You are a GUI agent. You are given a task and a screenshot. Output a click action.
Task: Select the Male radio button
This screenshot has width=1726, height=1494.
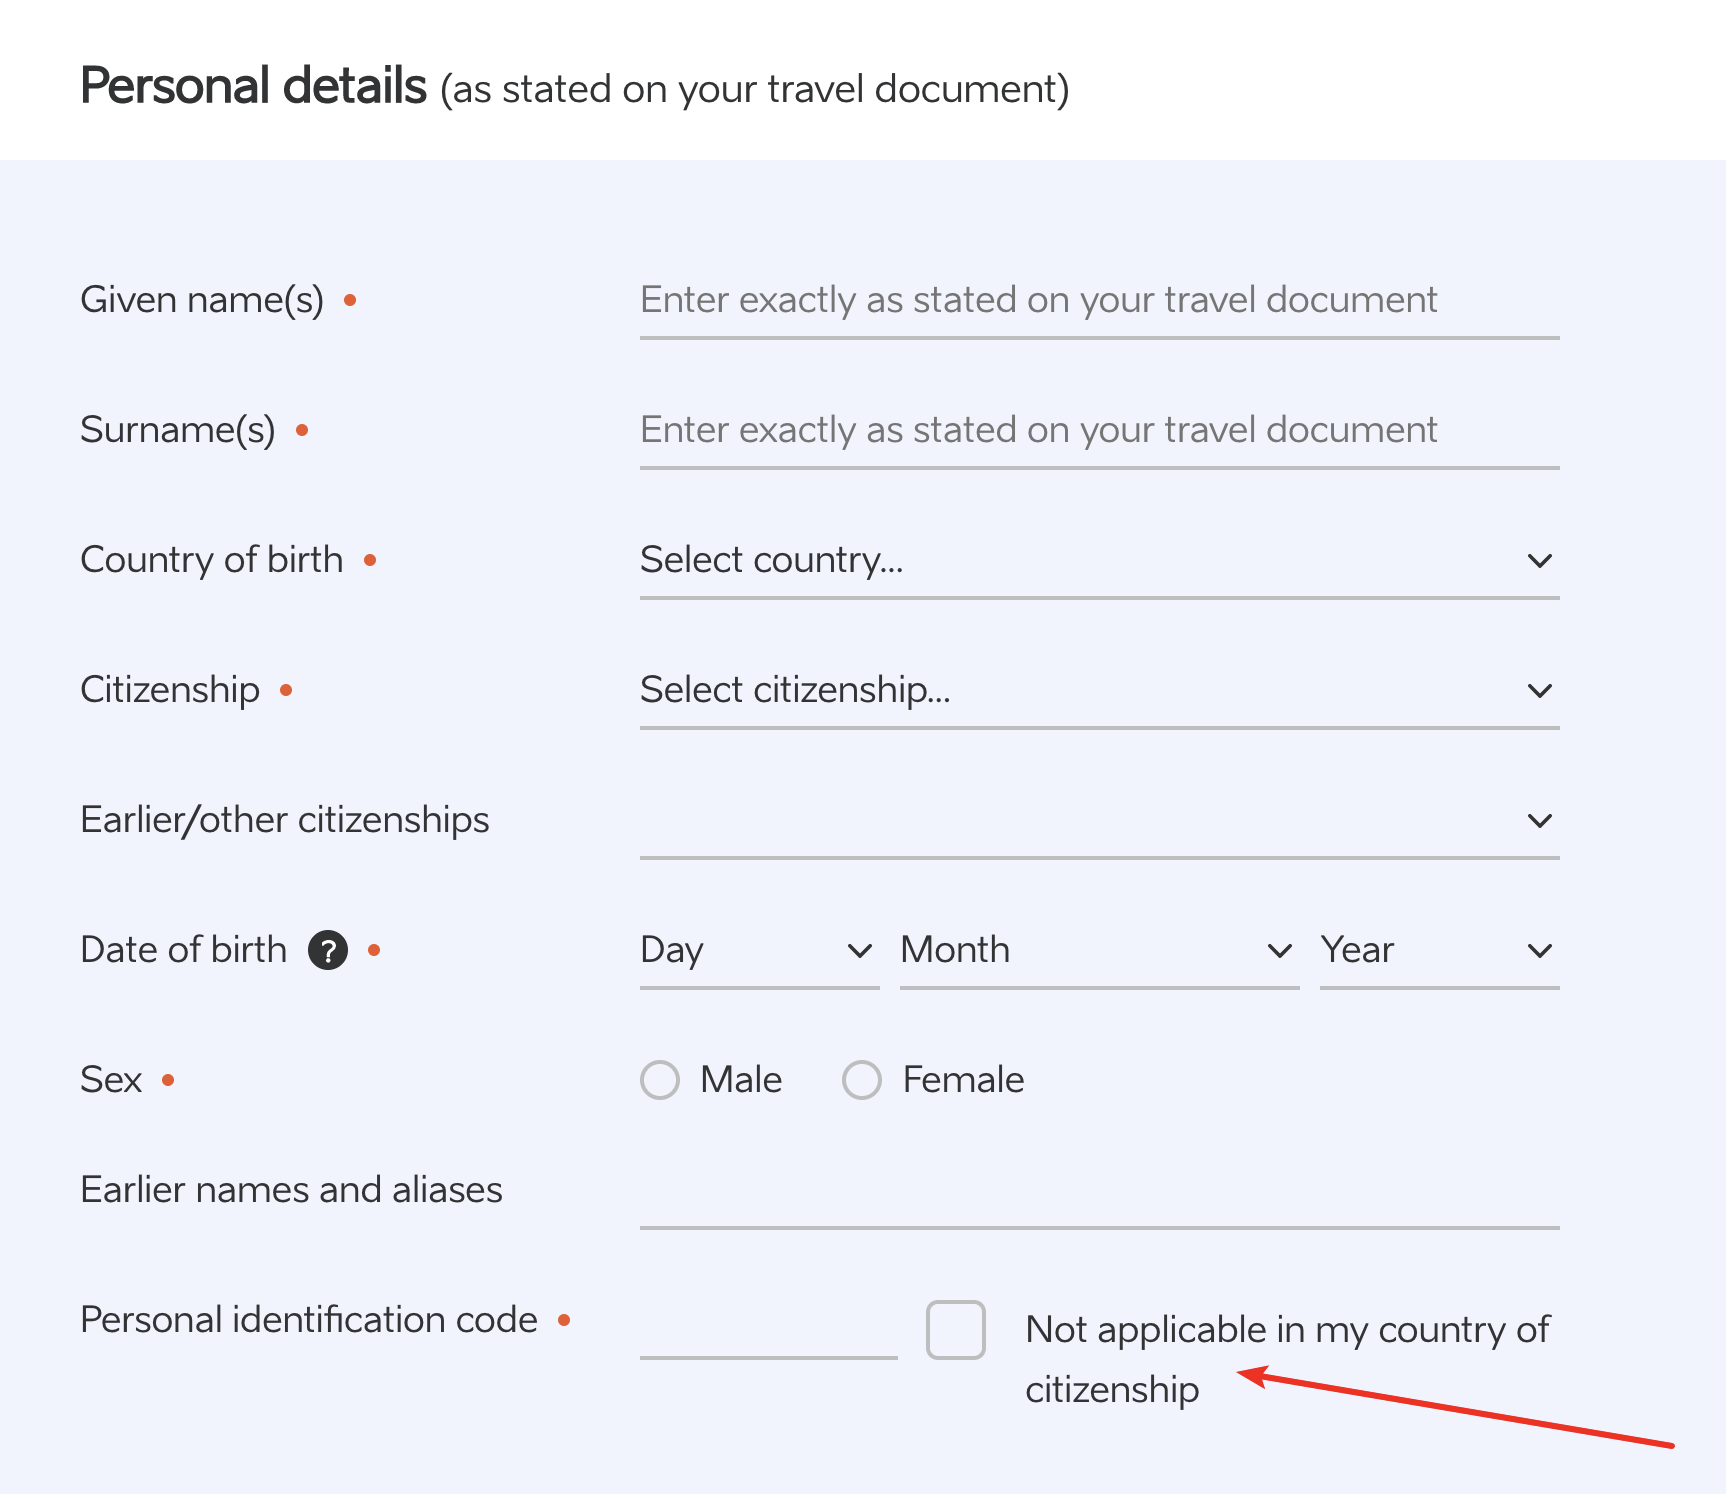660,1080
